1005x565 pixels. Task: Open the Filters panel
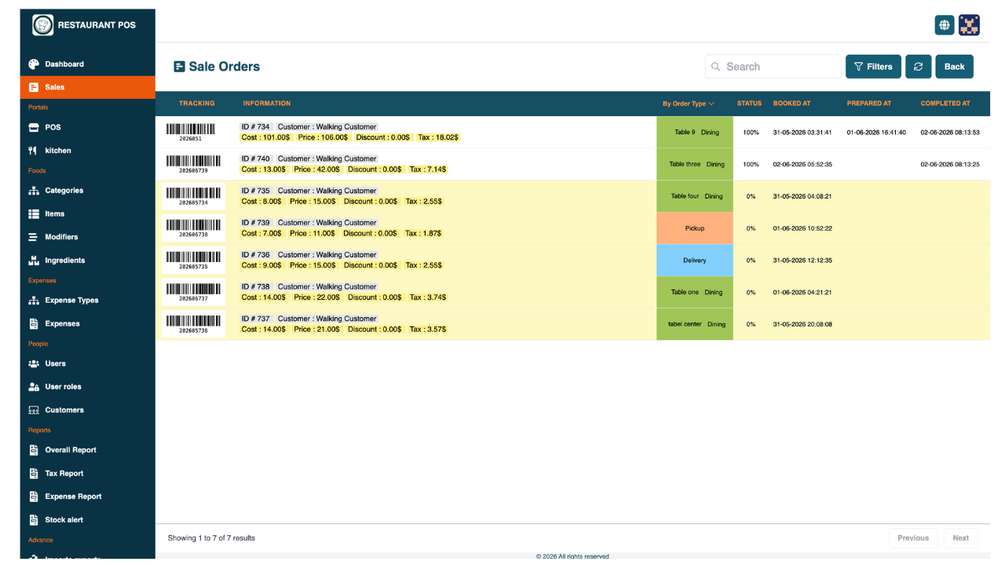tap(873, 67)
